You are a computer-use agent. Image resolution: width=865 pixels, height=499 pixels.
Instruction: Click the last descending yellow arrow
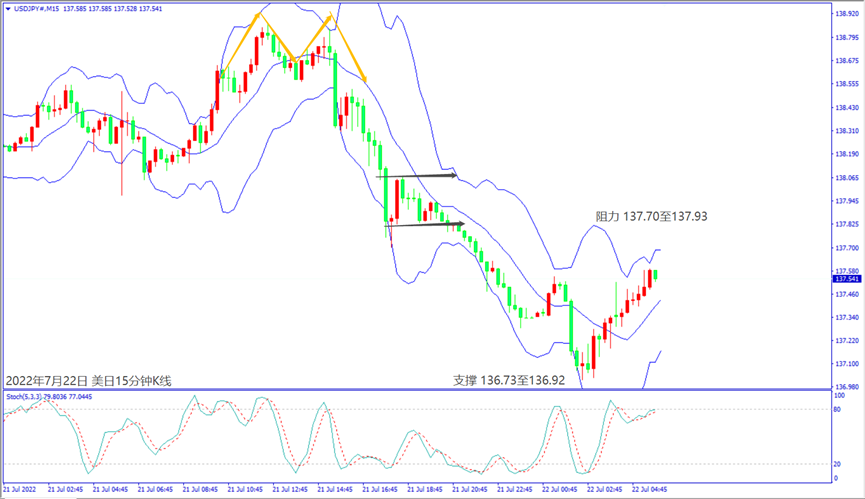(348, 50)
